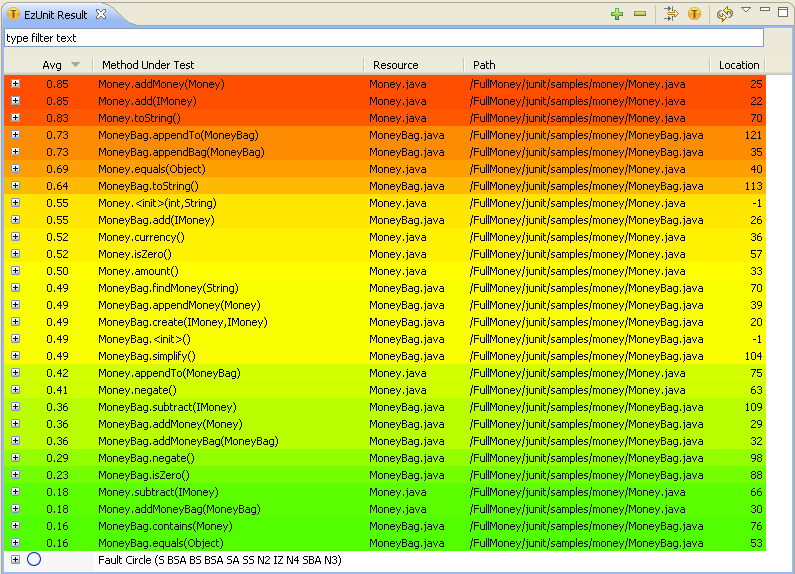The height and width of the screenshot is (574, 795).
Task: Expand the MoneyBag.negate() row
Action: click(x=16, y=457)
